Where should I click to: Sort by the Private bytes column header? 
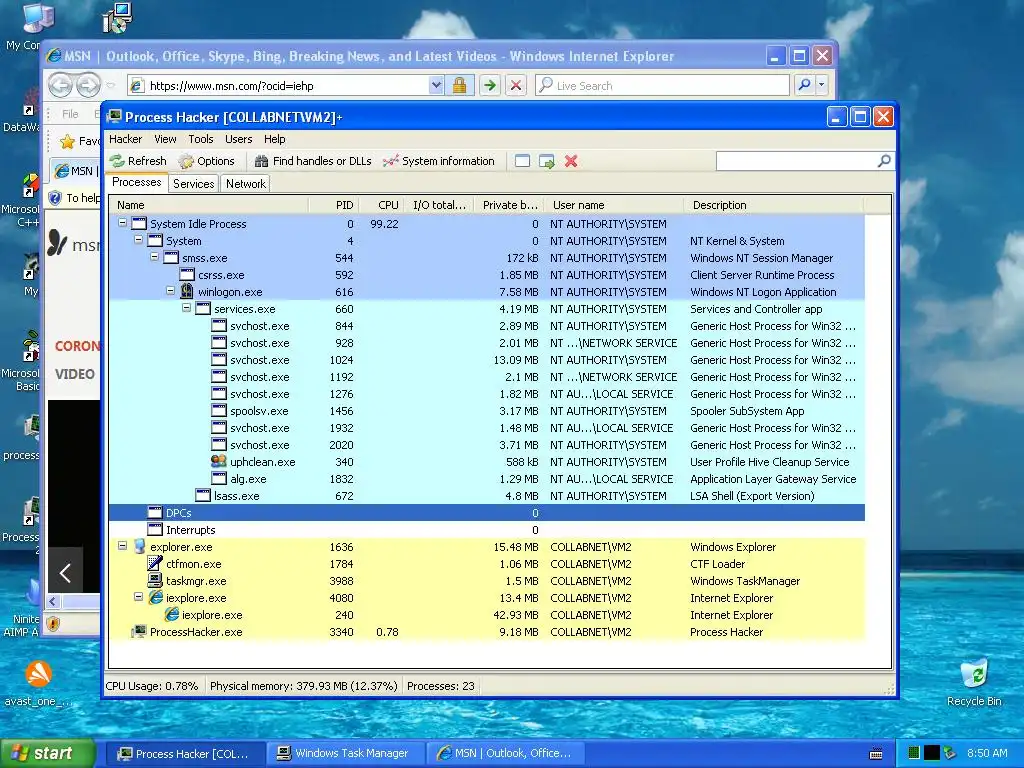pos(509,205)
